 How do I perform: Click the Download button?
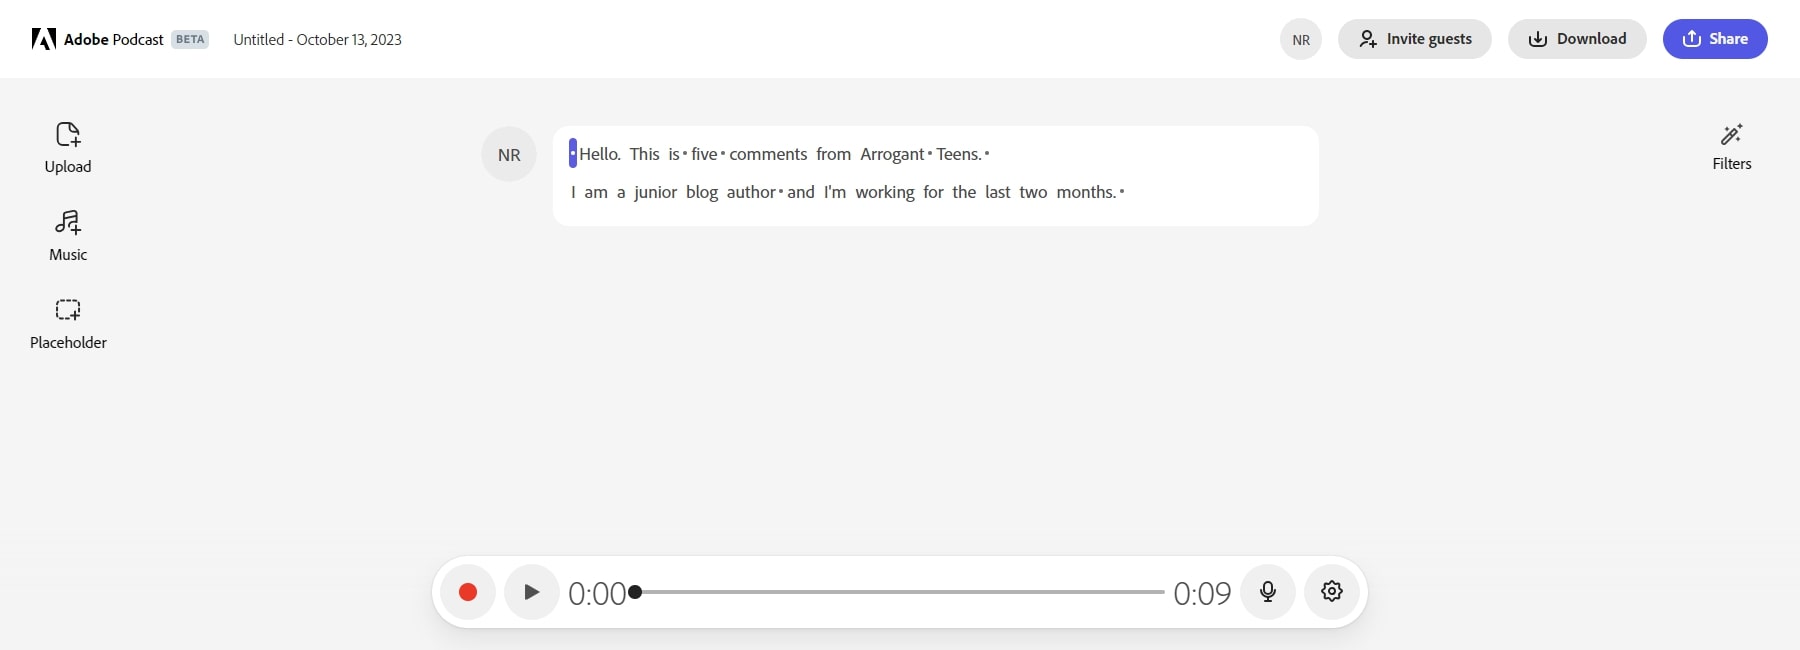(x=1577, y=39)
